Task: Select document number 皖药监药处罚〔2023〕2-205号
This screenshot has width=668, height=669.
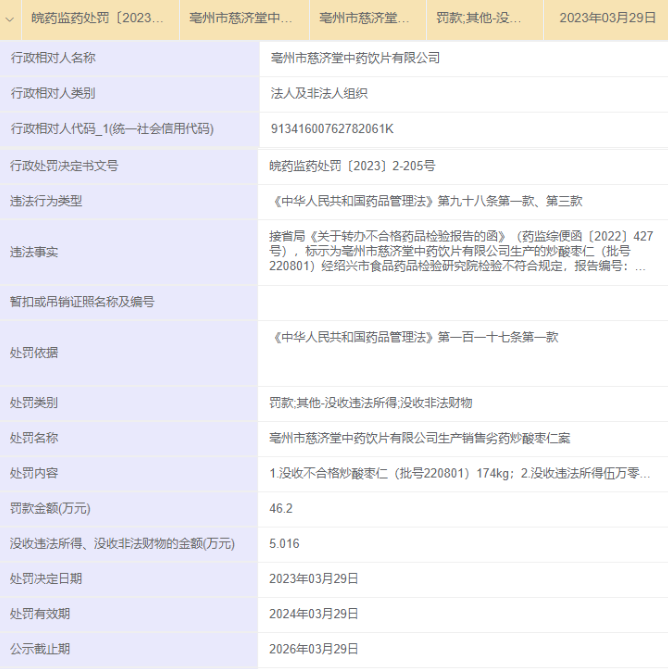Action: point(352,166)
